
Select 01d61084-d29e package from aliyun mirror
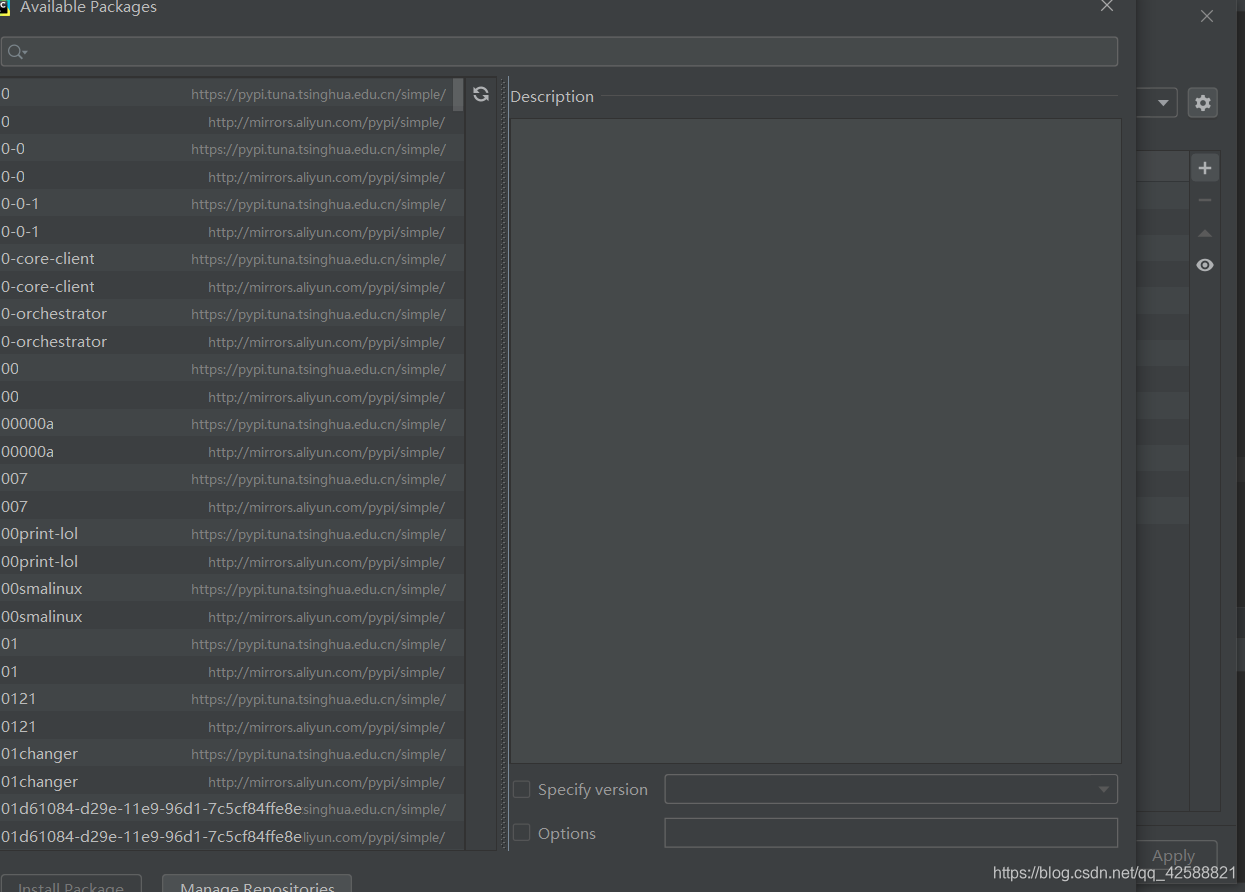(x=226, y=837)
